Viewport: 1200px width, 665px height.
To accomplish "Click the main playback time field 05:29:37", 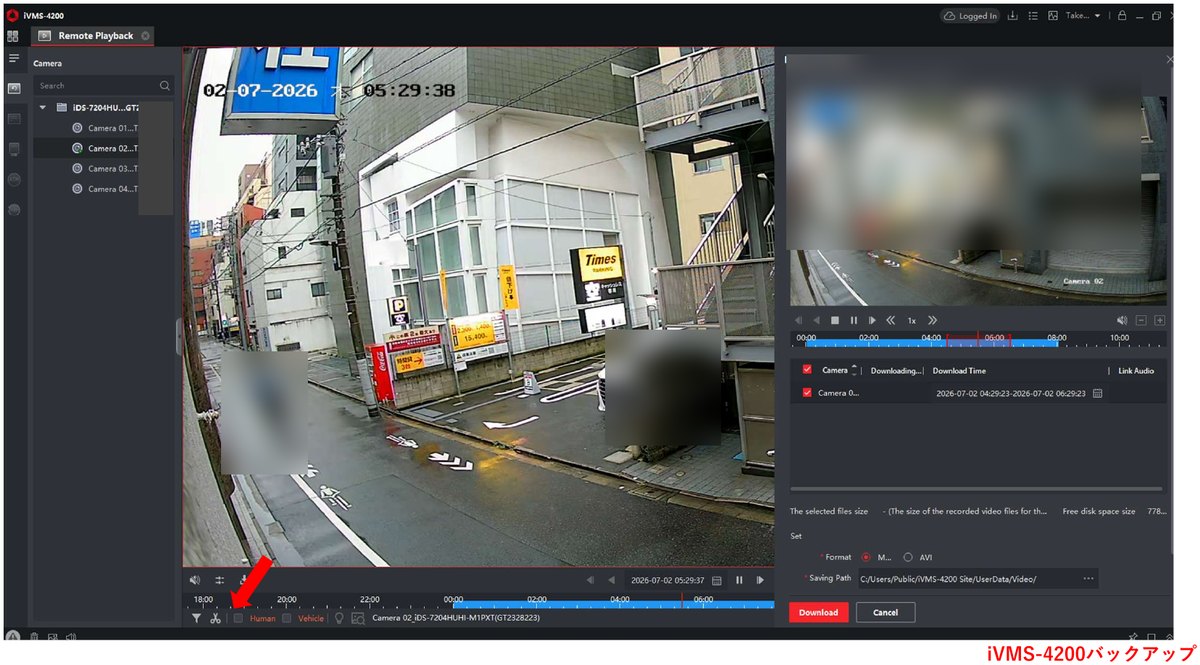I will [x=666, y=580].
